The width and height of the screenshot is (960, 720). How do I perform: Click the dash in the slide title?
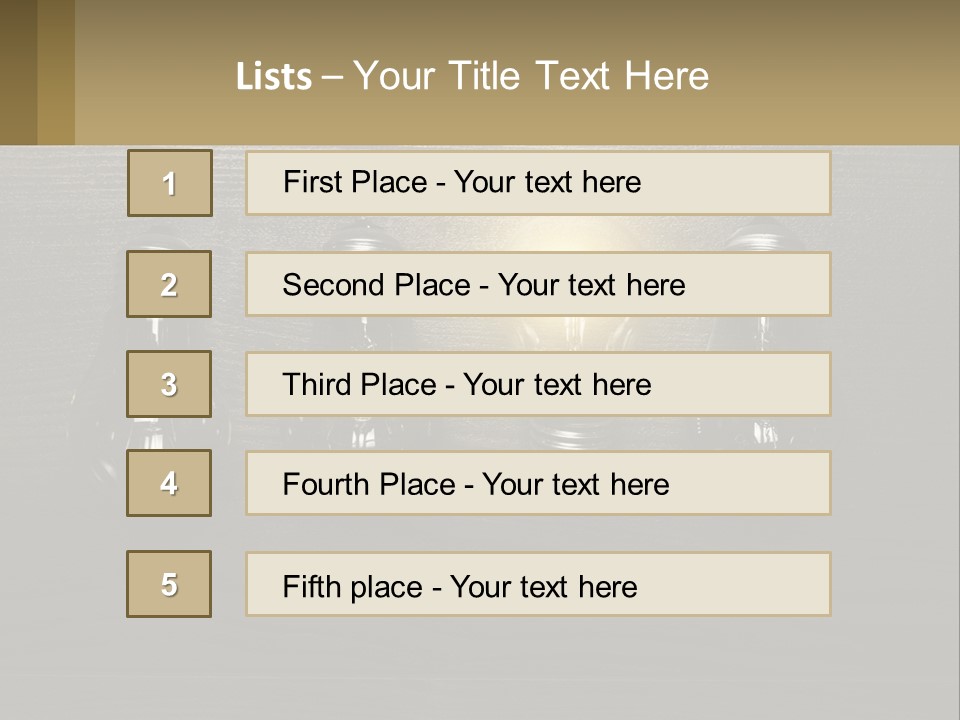pos(332,77)
